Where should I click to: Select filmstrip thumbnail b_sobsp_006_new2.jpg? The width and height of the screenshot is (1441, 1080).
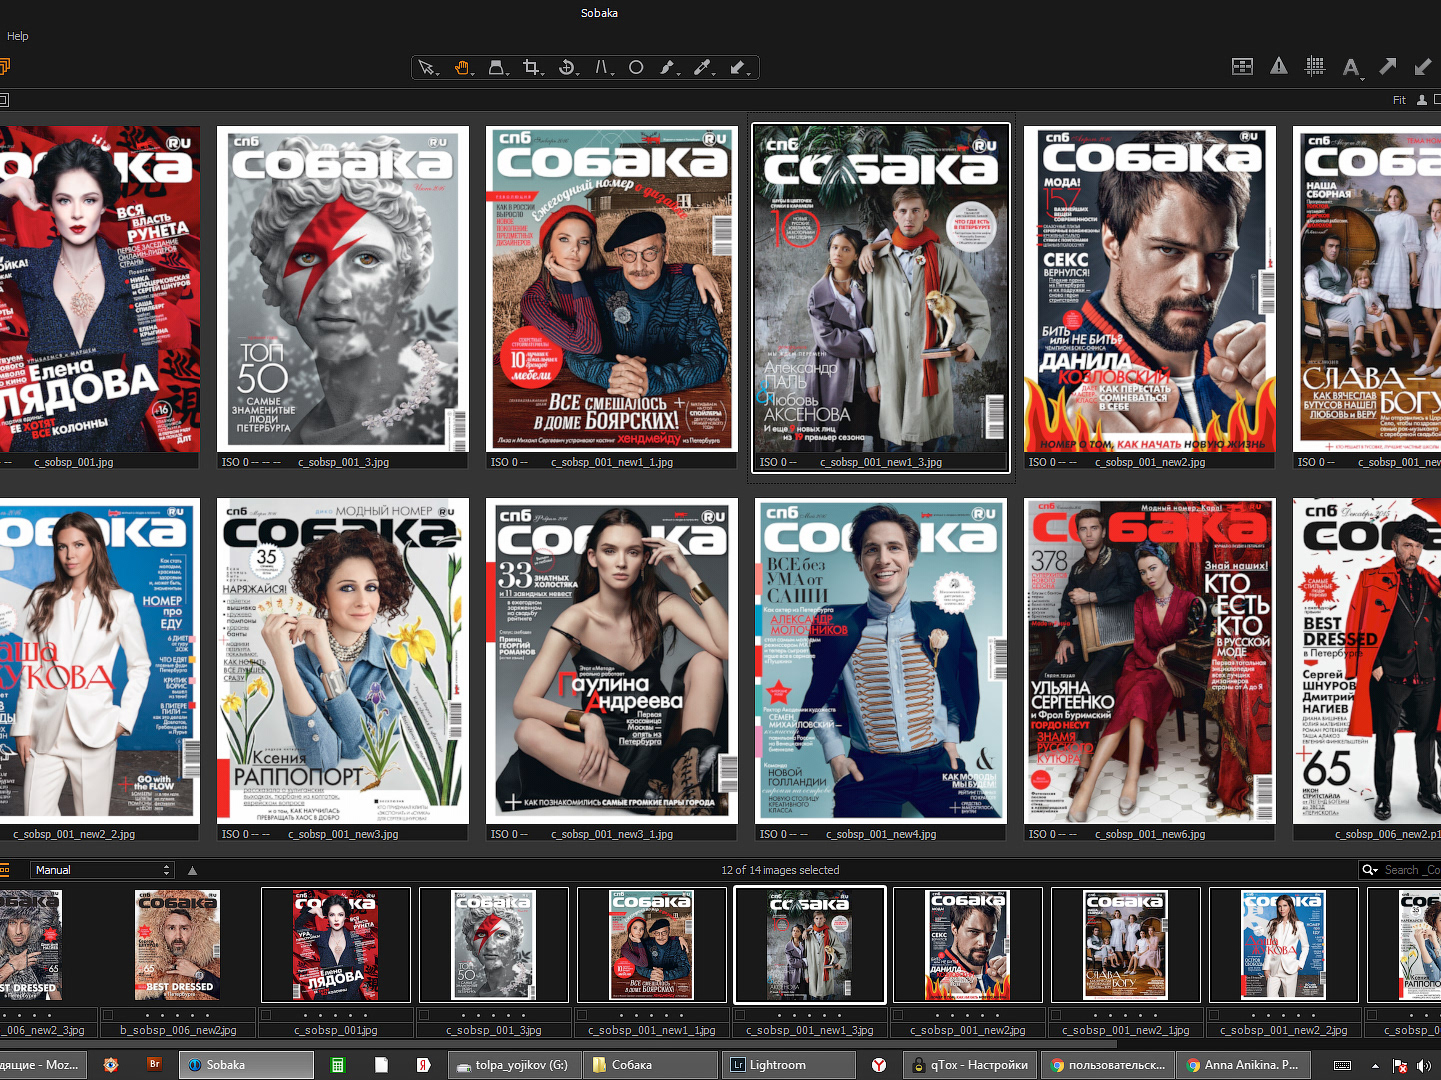point(178,945)
